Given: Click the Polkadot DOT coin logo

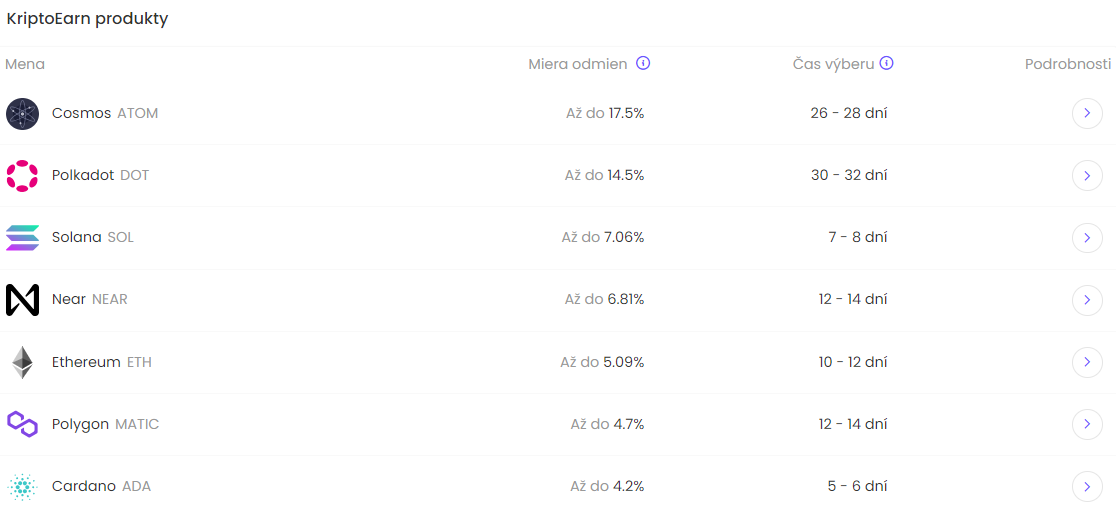Looking at the screenshot, I should 22,176.
